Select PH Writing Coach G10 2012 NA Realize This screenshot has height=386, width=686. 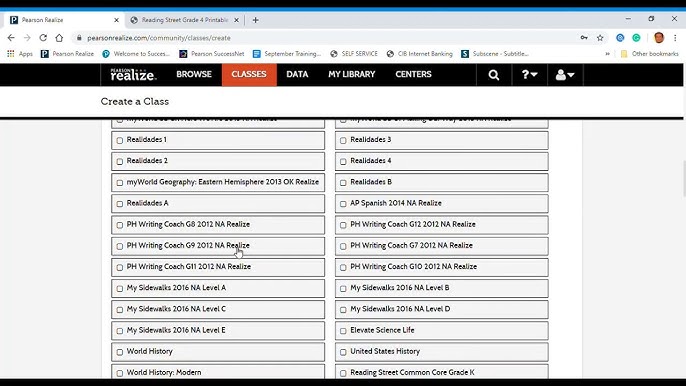(441, 267)
